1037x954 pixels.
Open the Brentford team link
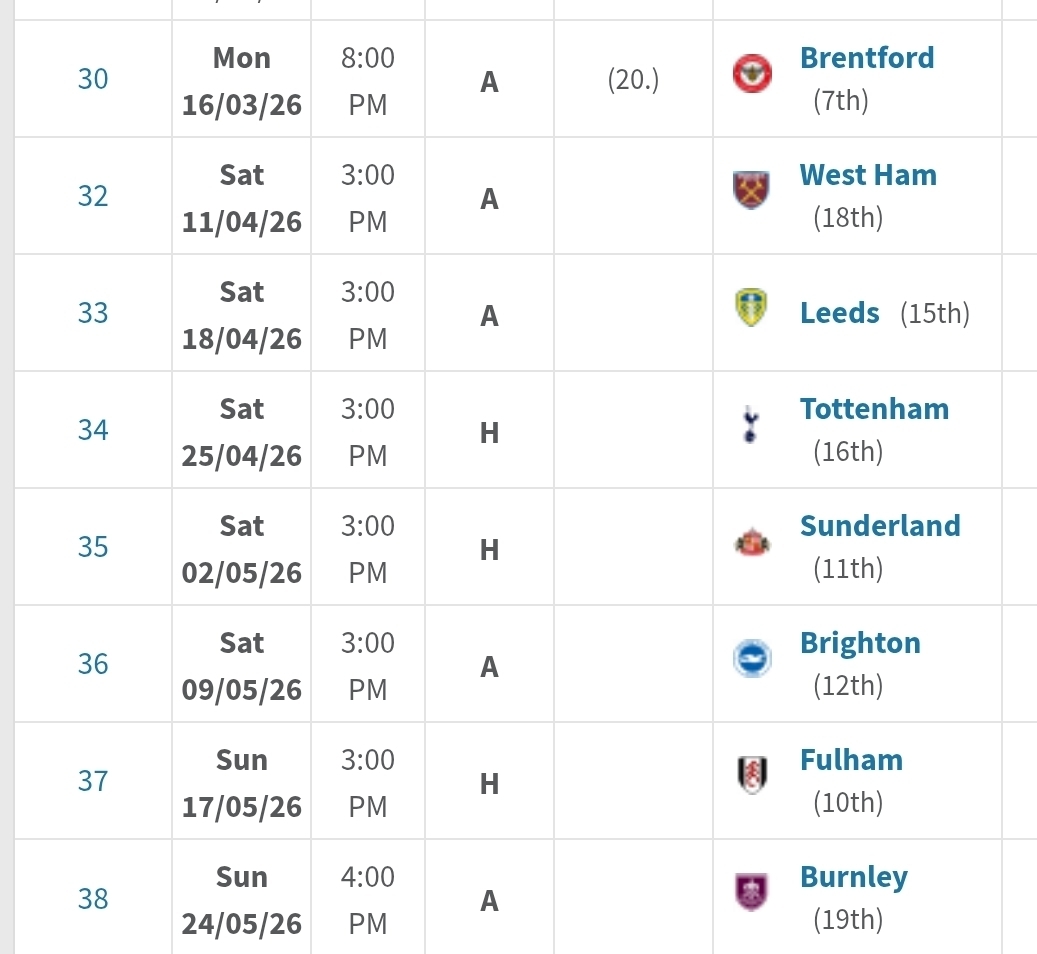click(x=867, y=58)
